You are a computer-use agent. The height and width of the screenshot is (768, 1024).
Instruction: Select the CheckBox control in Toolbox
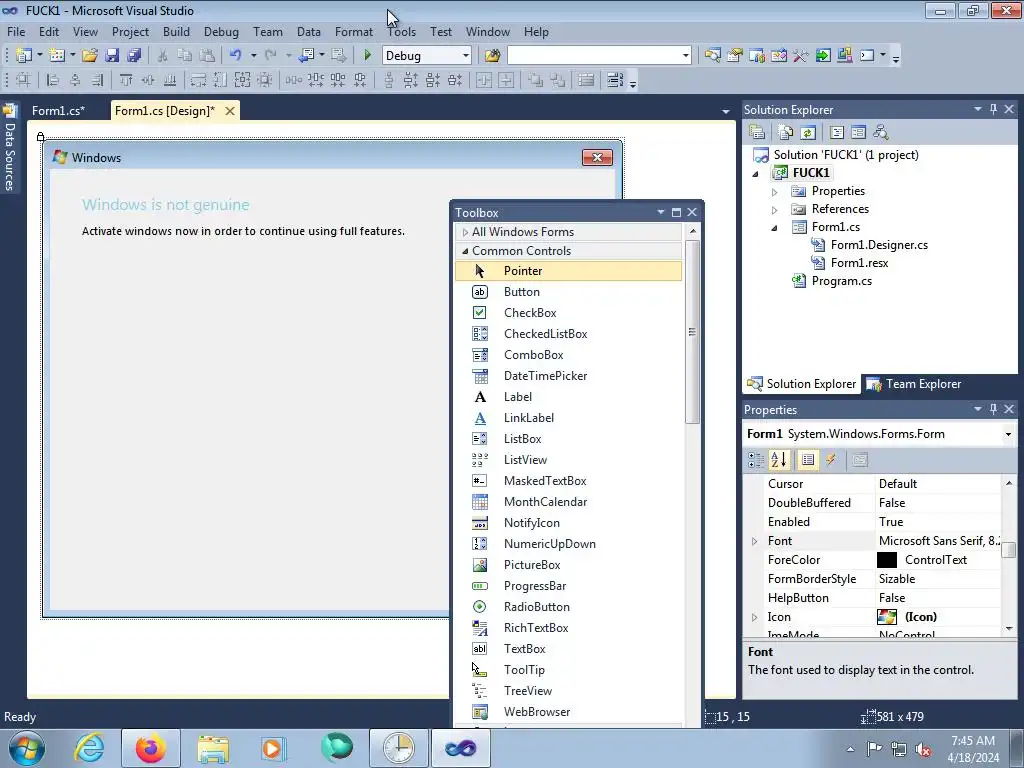(x=568, y=313)
